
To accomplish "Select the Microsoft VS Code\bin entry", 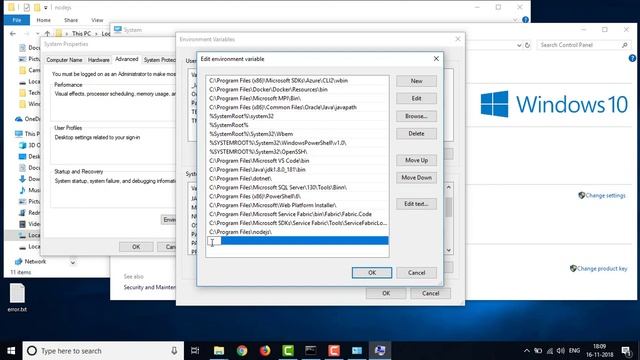I will (x=298, y=161).
